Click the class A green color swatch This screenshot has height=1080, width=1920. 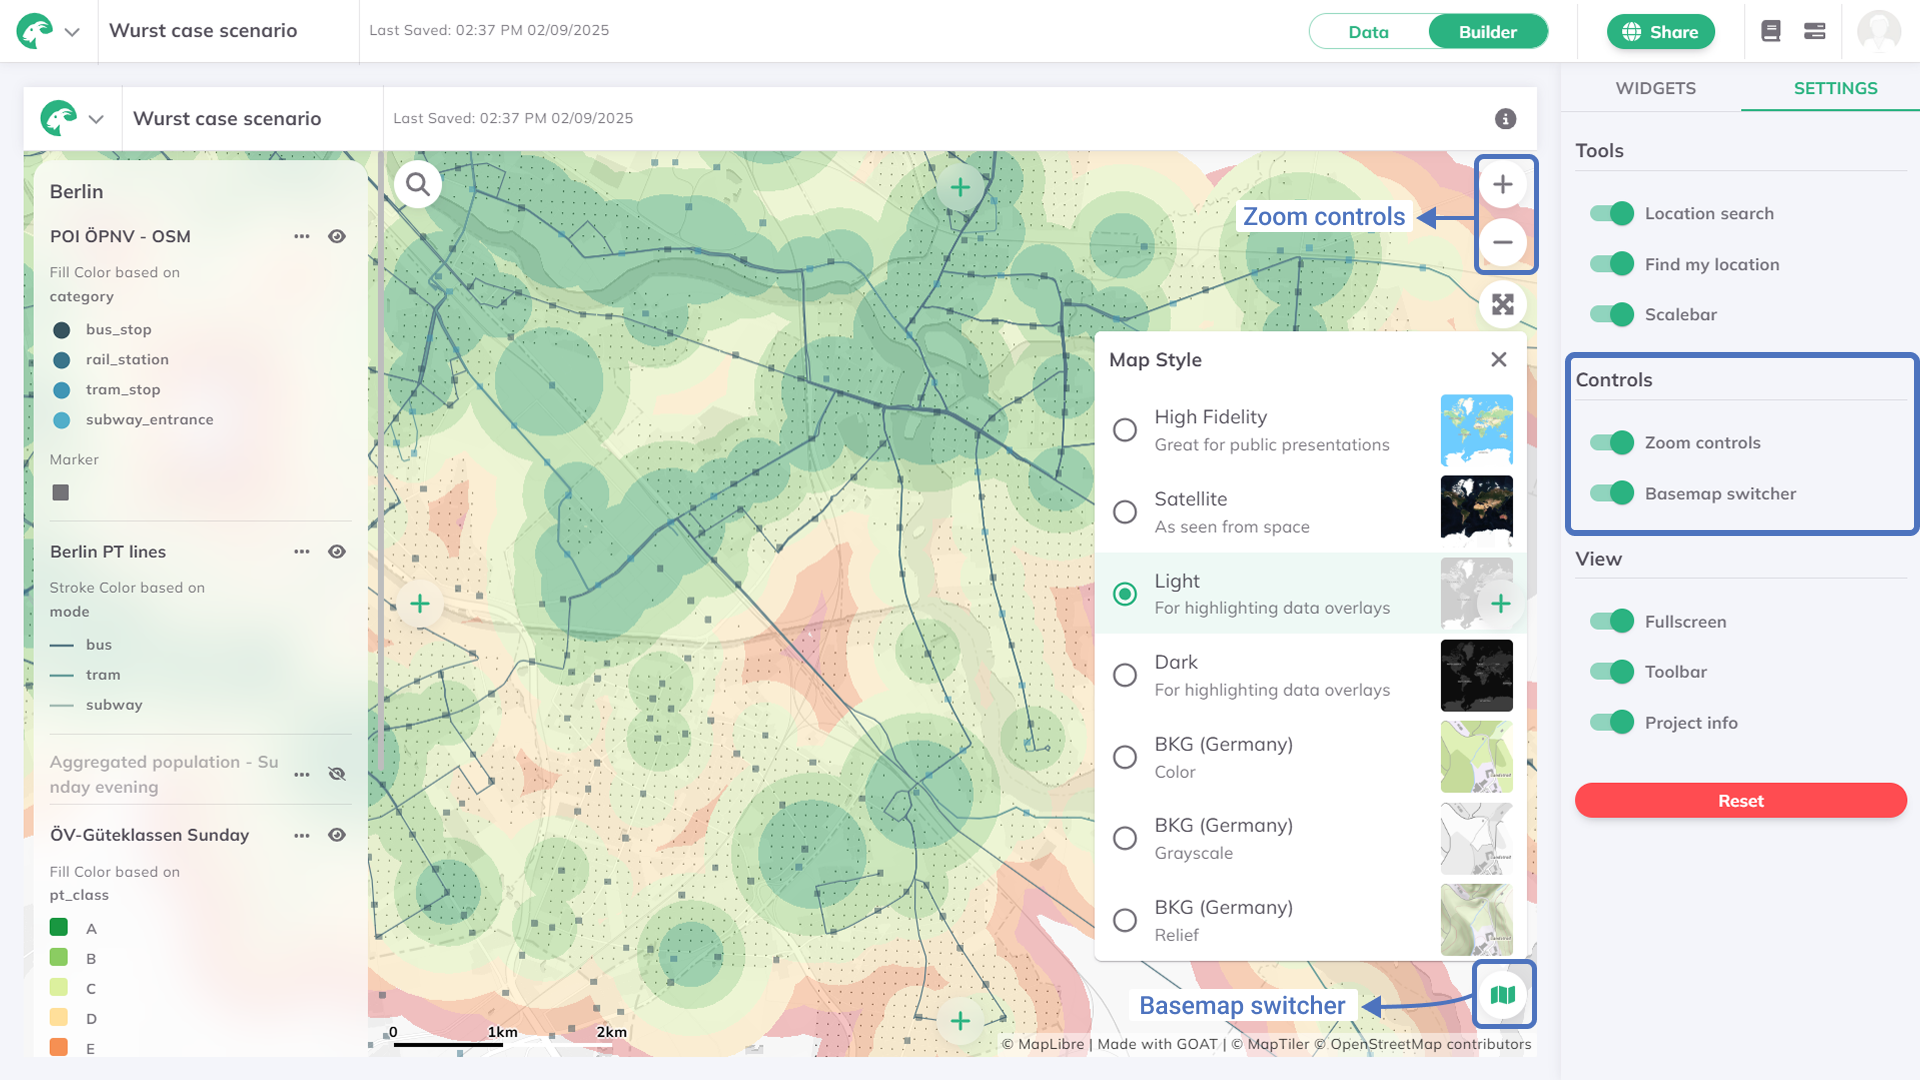click(x=59, y=928)
